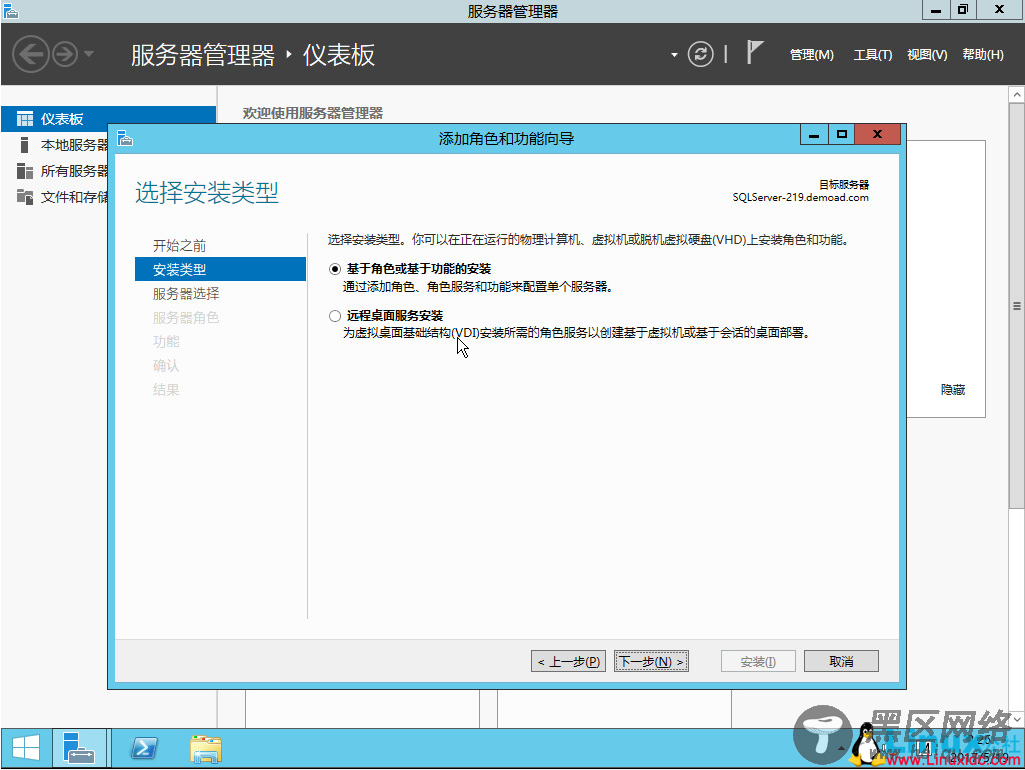Click Server Manager taskbar icon

coord(79,747)
